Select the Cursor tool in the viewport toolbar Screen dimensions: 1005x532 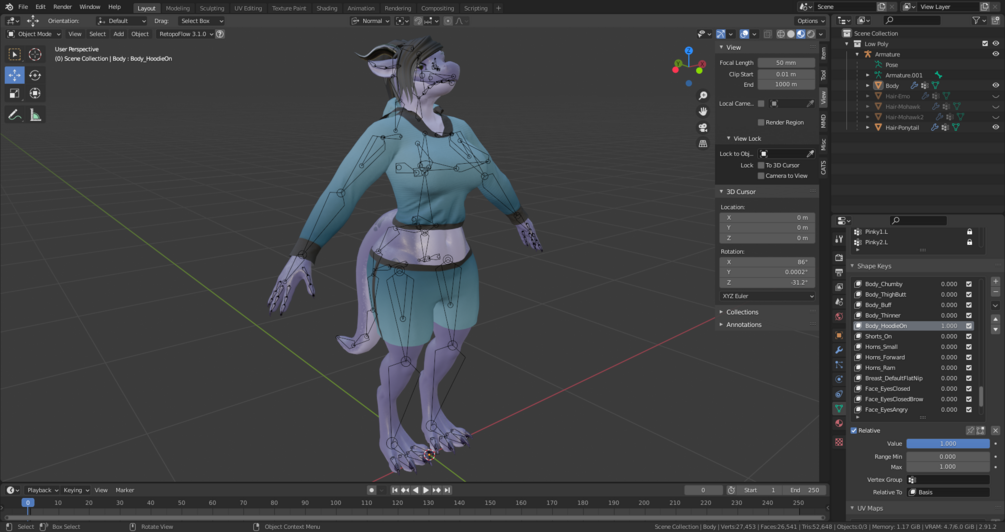pos(35,54)
